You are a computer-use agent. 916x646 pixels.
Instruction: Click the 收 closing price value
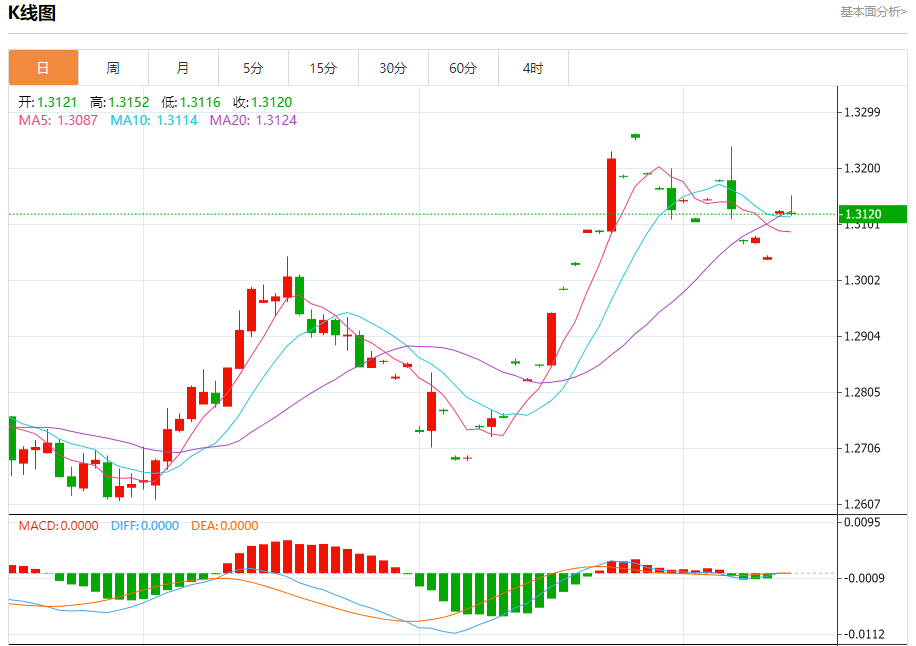pyautogui.click(x=263, y=102)
